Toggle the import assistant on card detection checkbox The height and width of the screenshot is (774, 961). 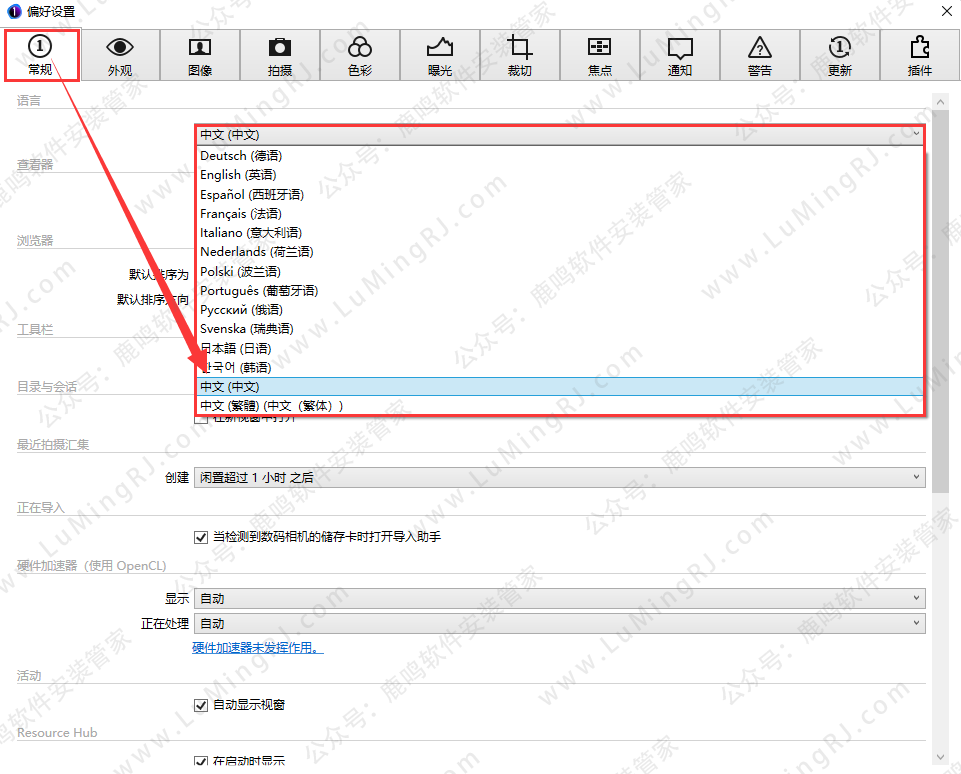(x=200, y=537)
